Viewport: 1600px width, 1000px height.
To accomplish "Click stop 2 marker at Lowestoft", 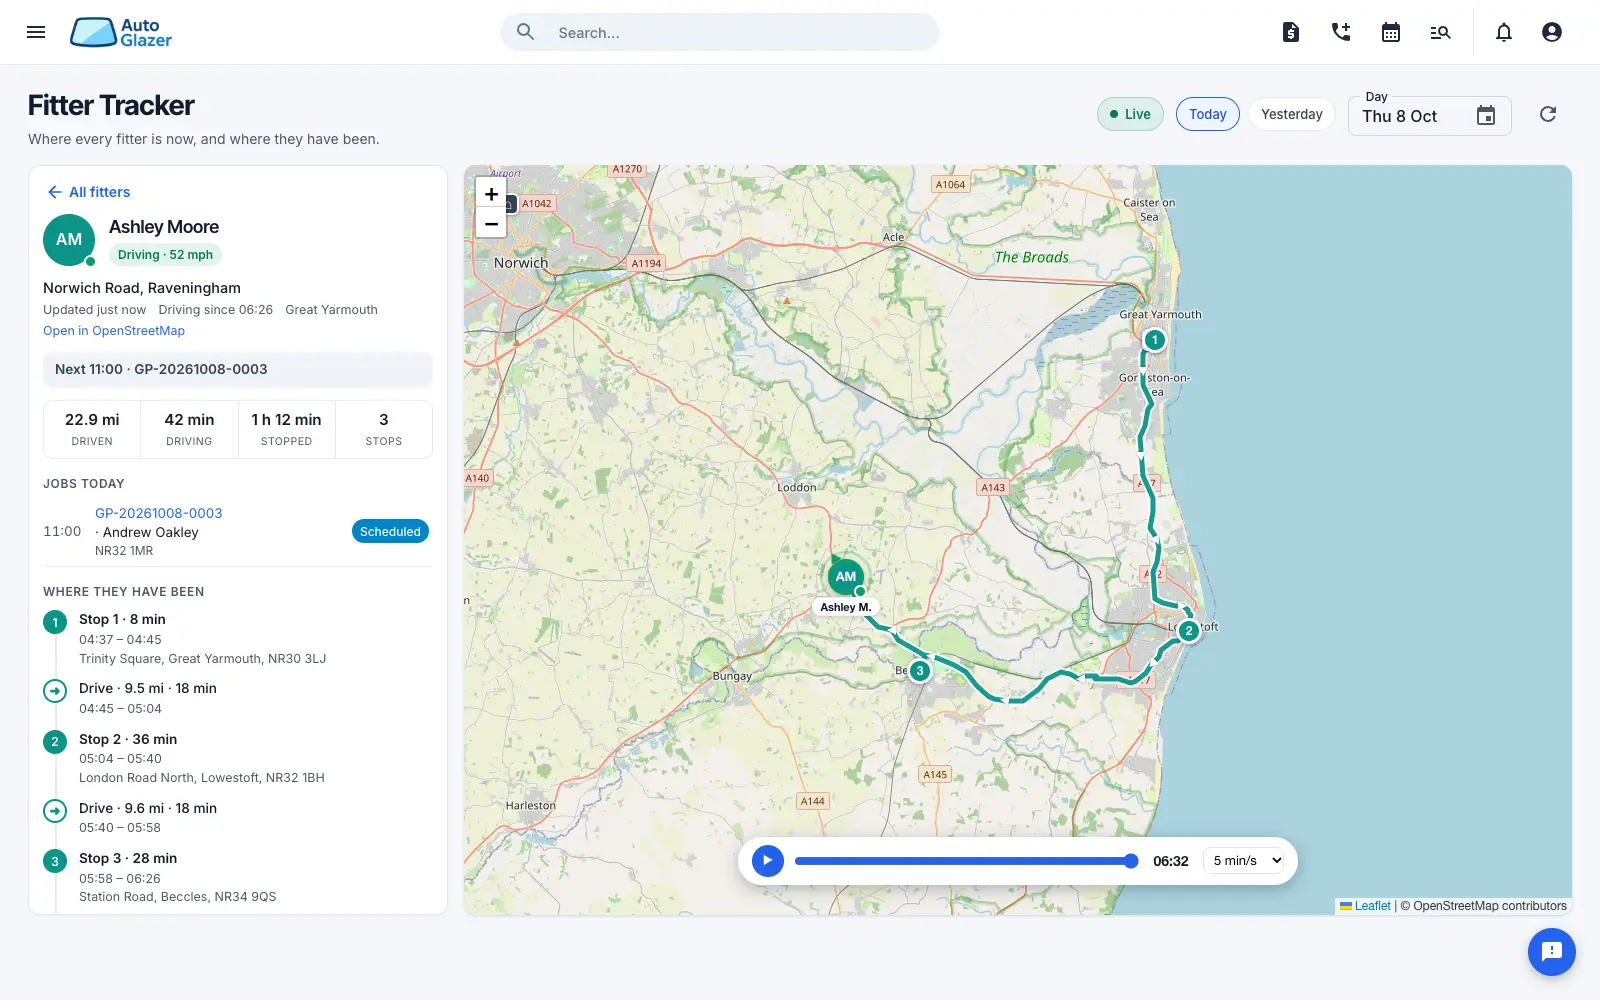I will pos(1188,631).
